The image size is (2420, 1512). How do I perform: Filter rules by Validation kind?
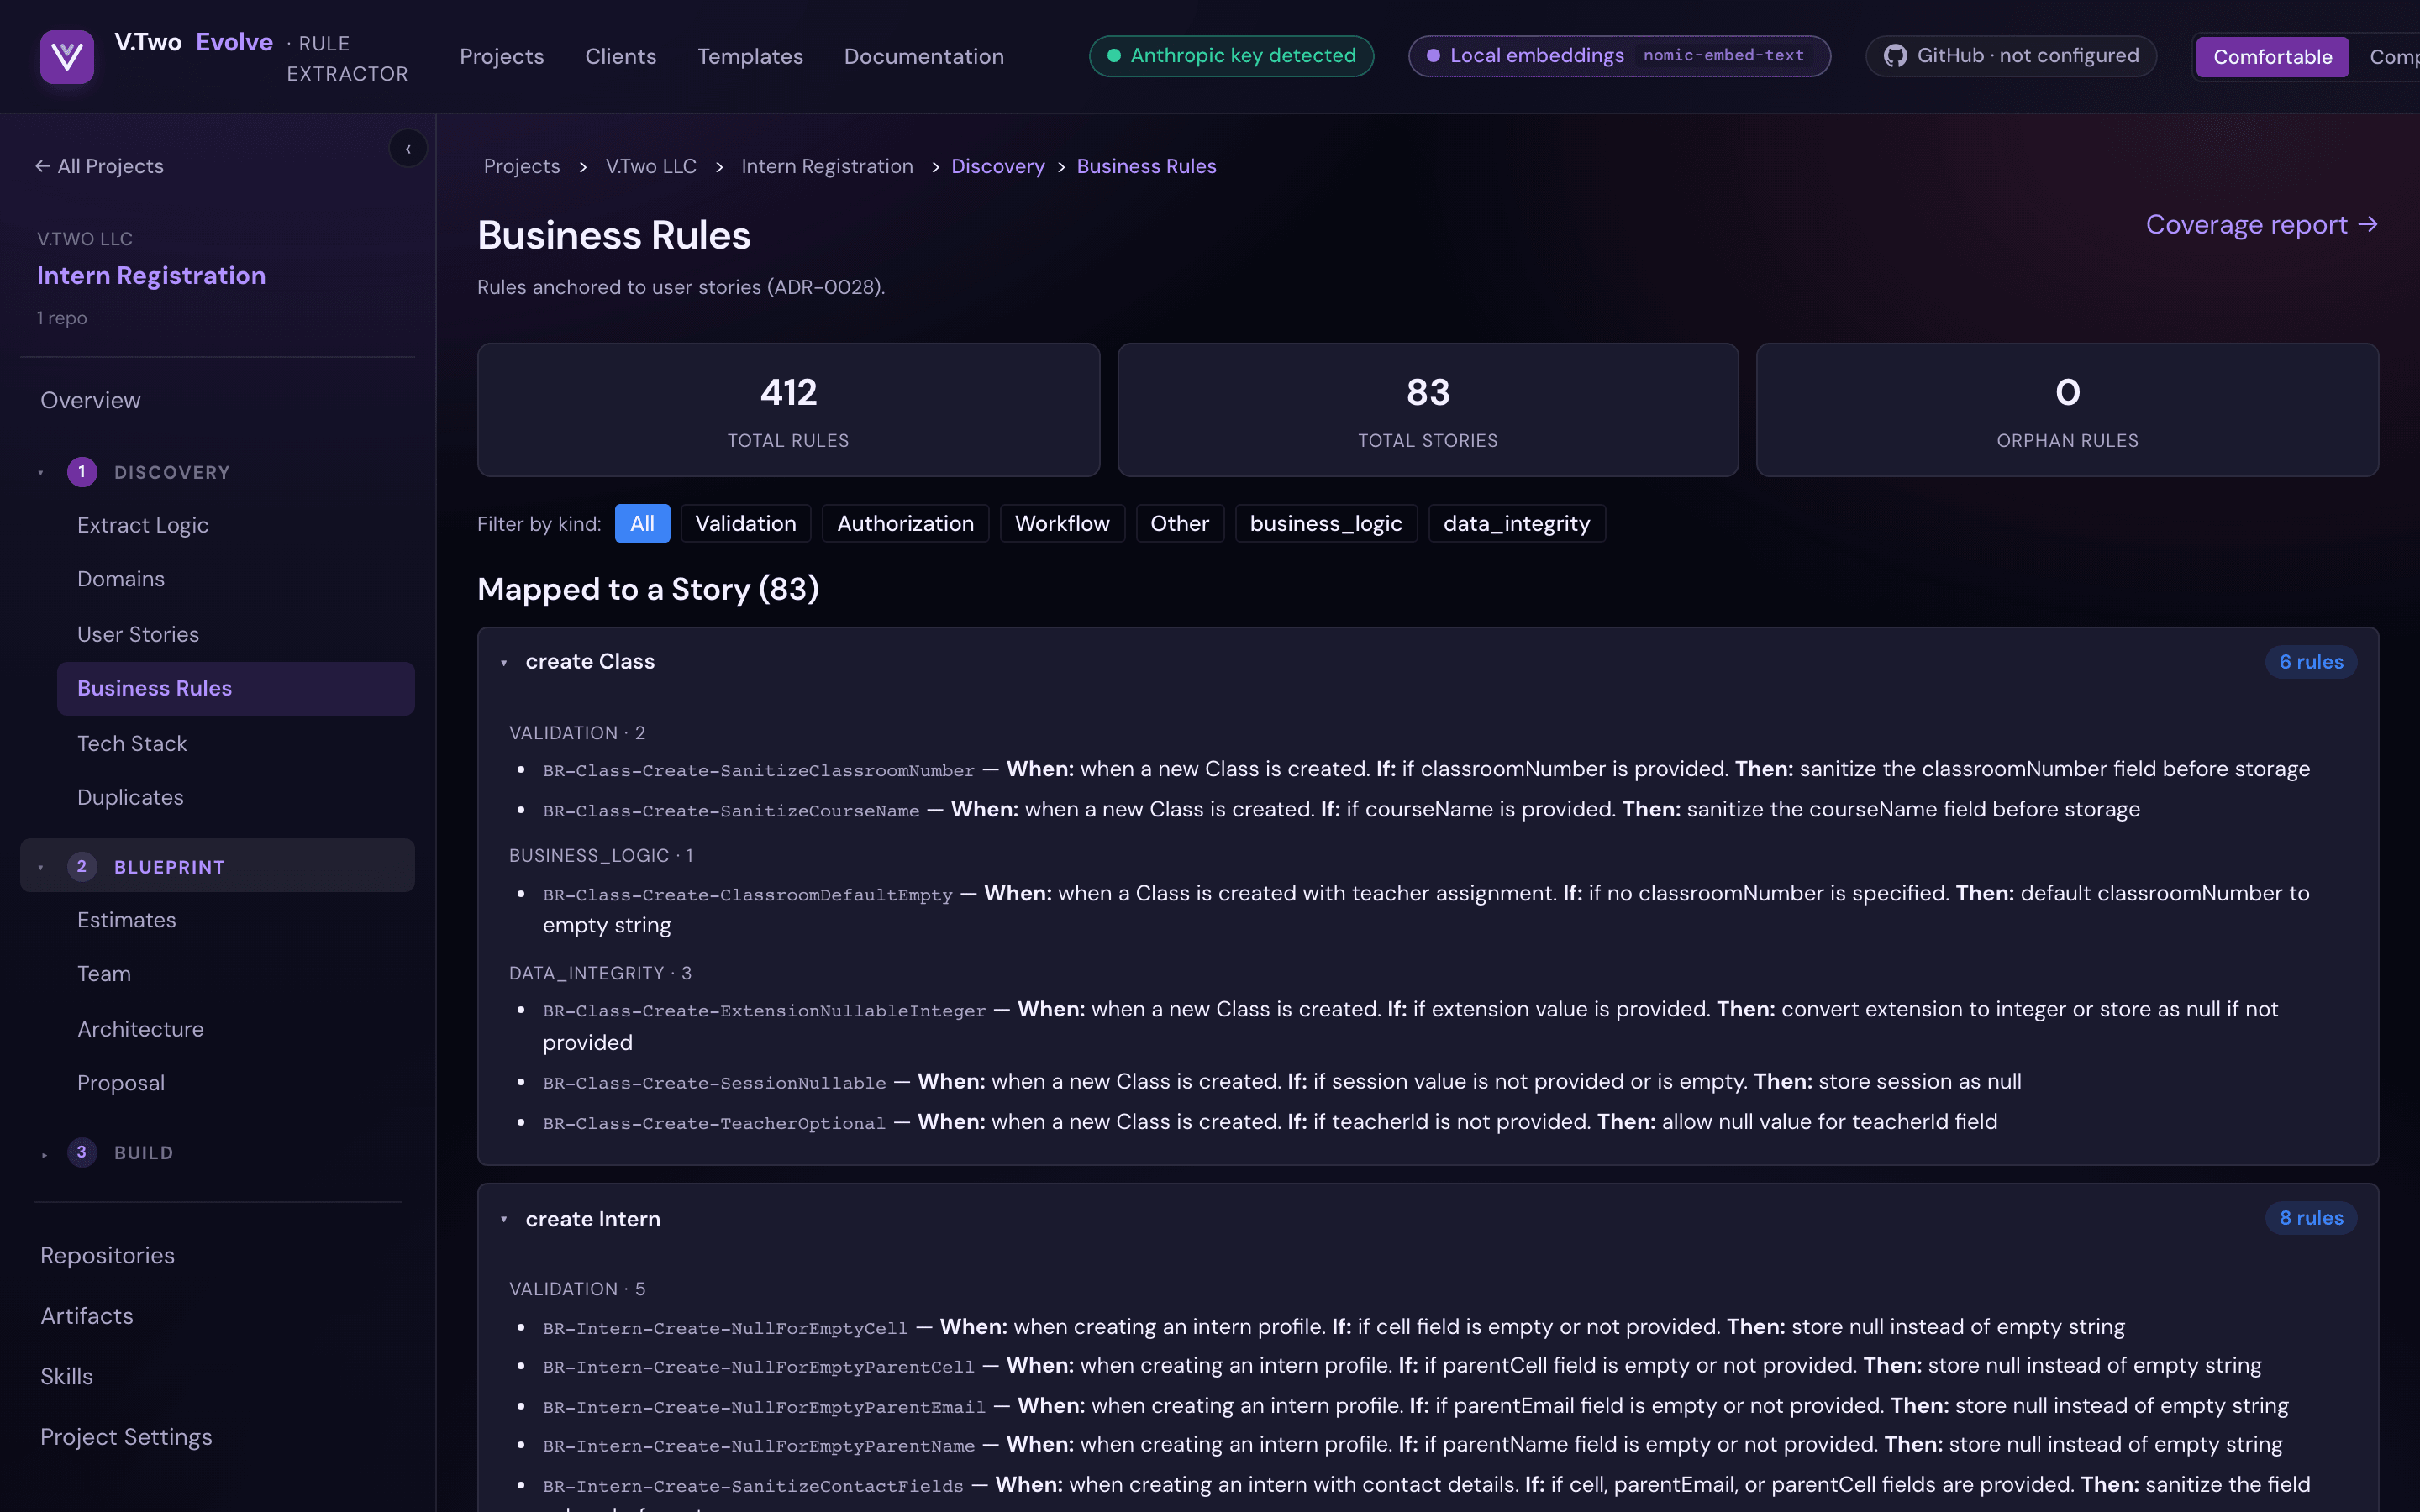pos(746,524)
